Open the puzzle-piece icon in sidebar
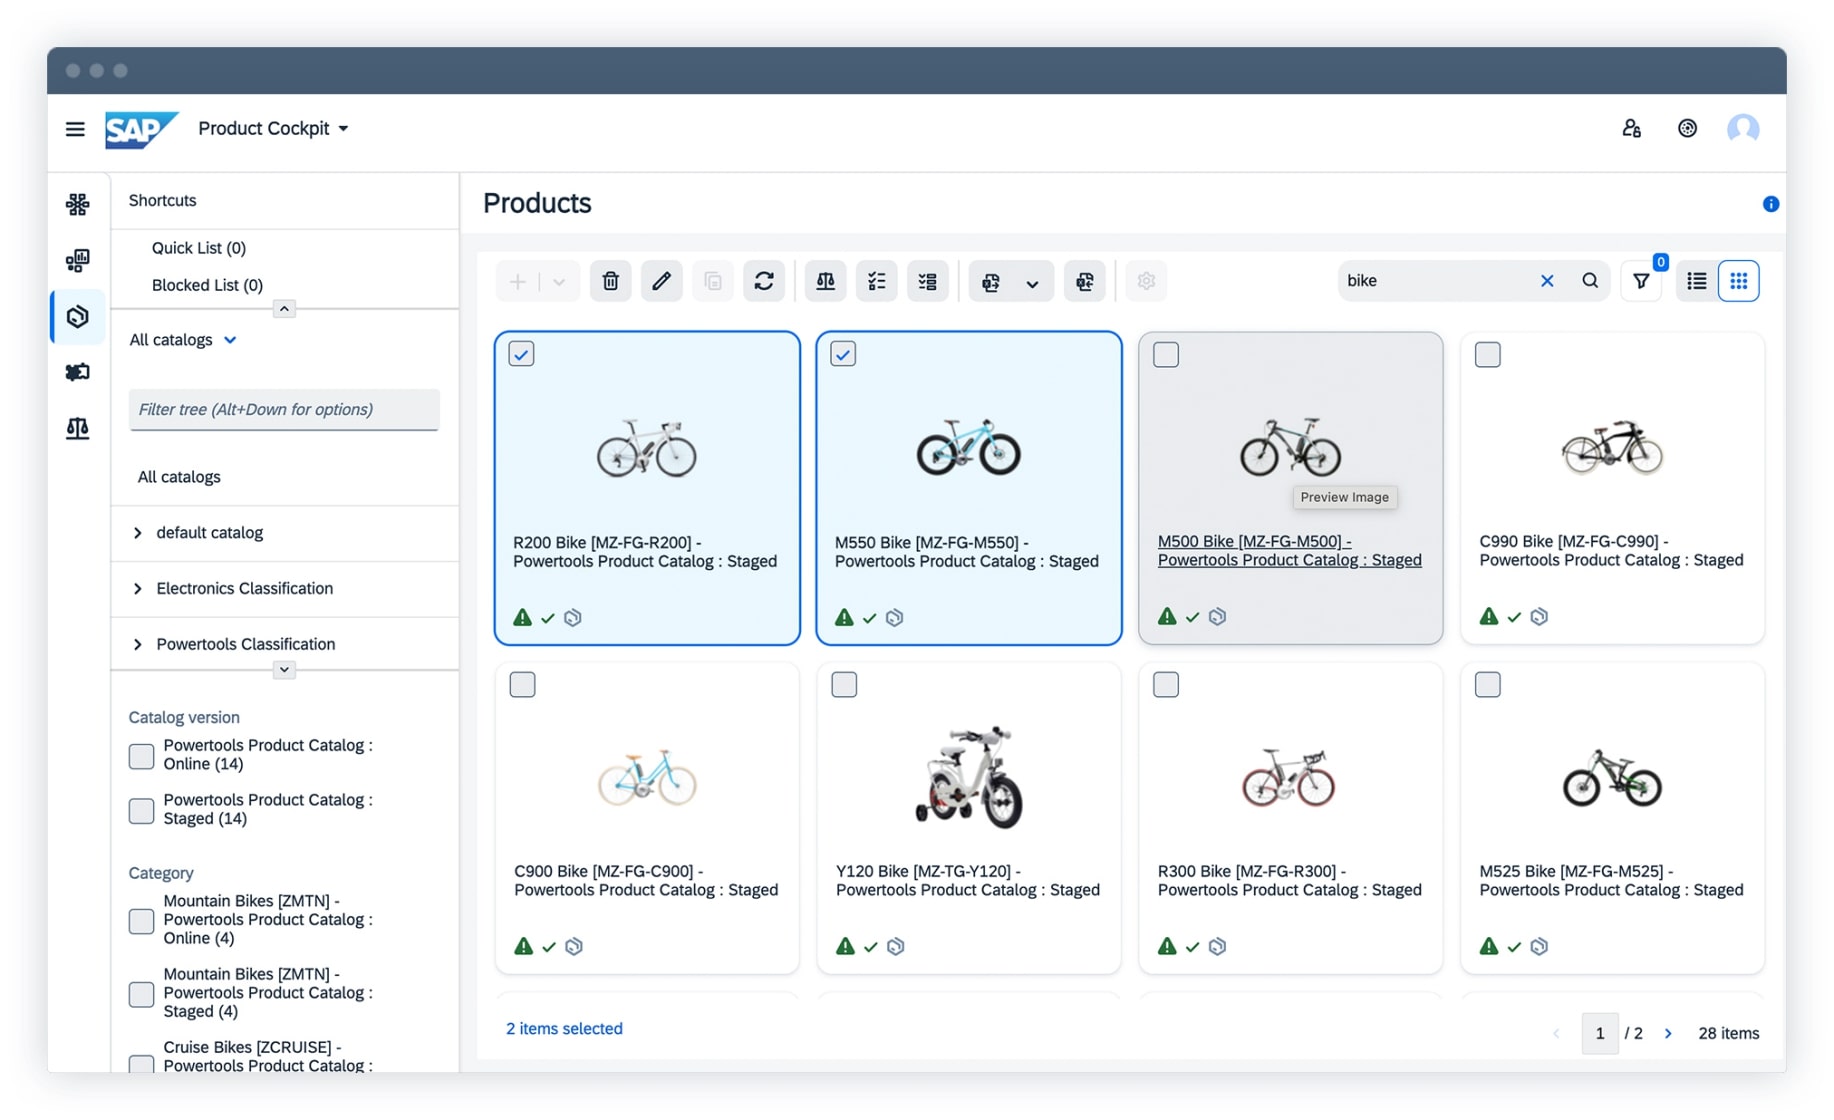The height and width of the screenshot is (1120, 1834). [78, 372]
